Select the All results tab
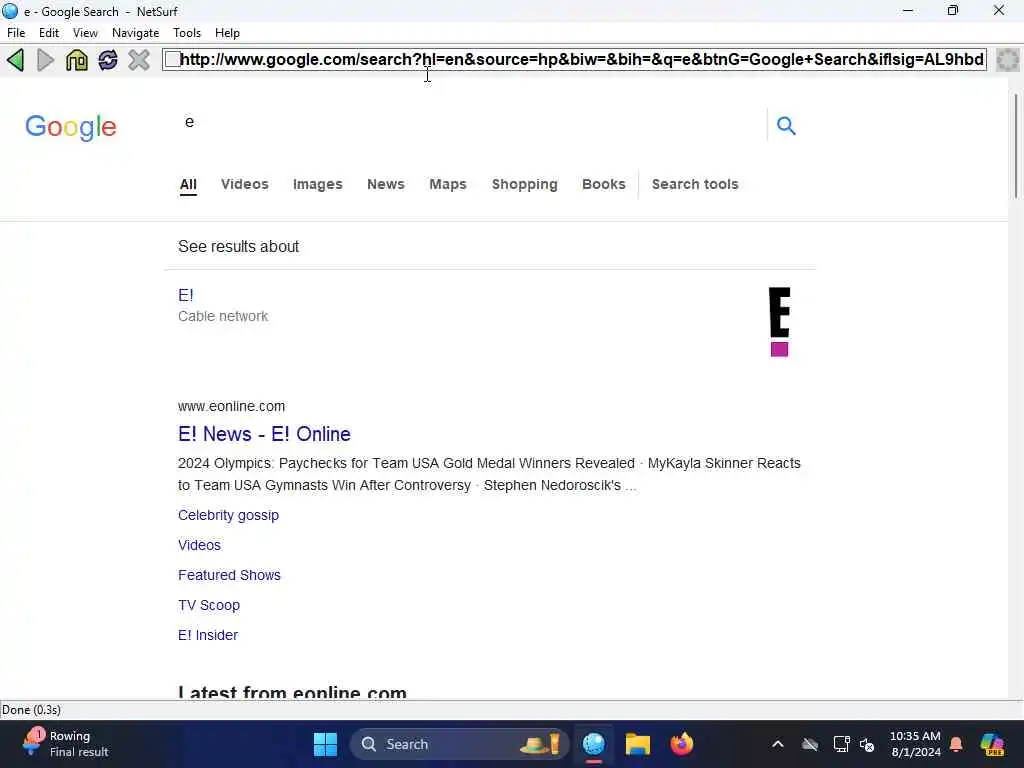Screen dimensions: 1024x768 pyautogui.click(x=188, y=184)
